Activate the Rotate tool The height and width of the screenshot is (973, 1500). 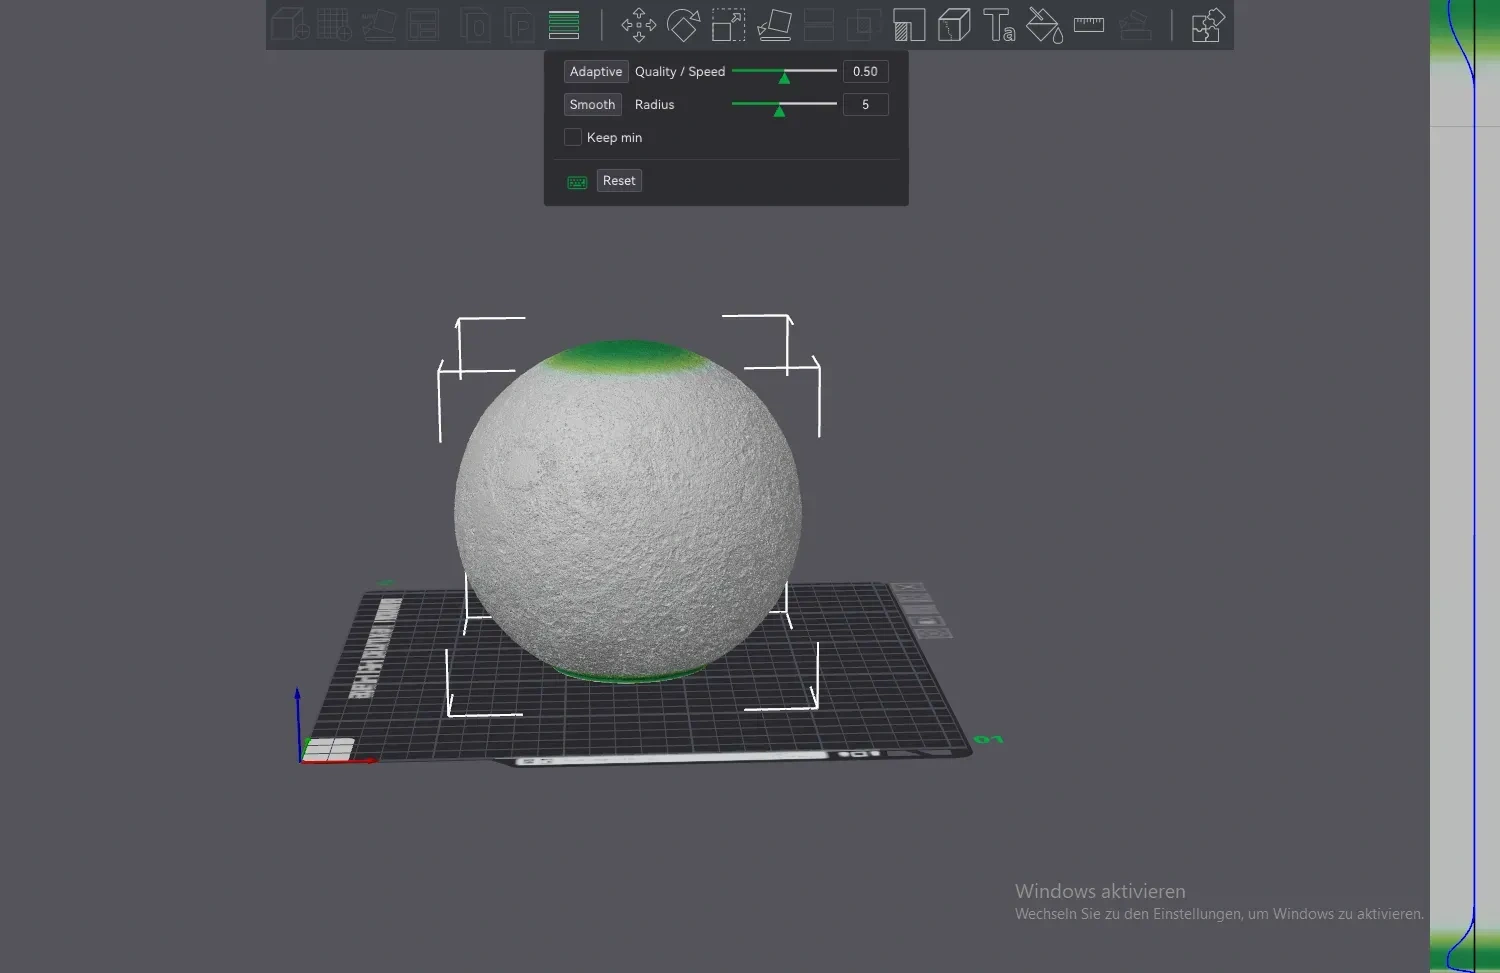683,25
